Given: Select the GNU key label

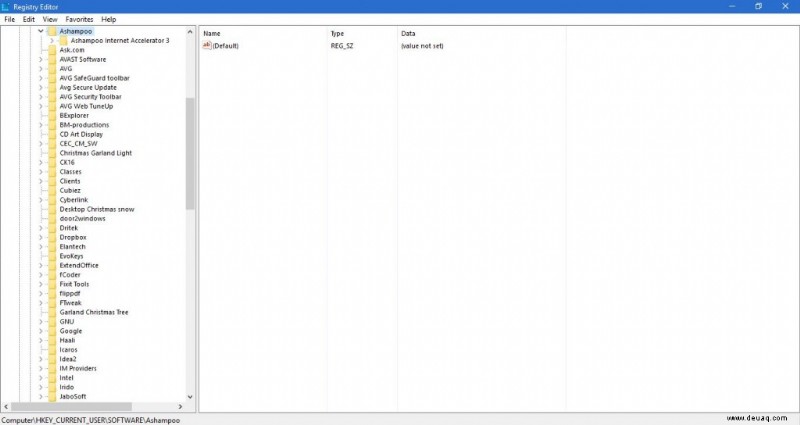Looking at the screenshot, I should point(67,321).
